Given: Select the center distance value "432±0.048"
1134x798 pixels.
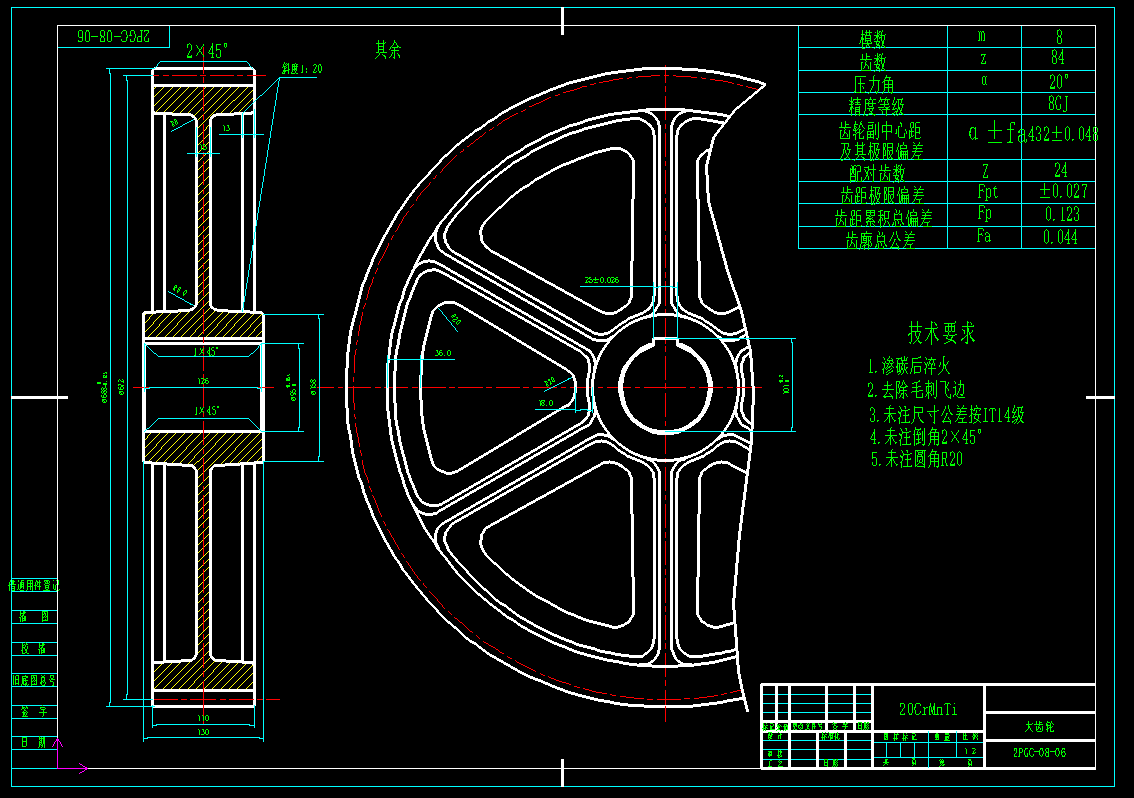Looking at the screenshot, I should coord(1062,134).
